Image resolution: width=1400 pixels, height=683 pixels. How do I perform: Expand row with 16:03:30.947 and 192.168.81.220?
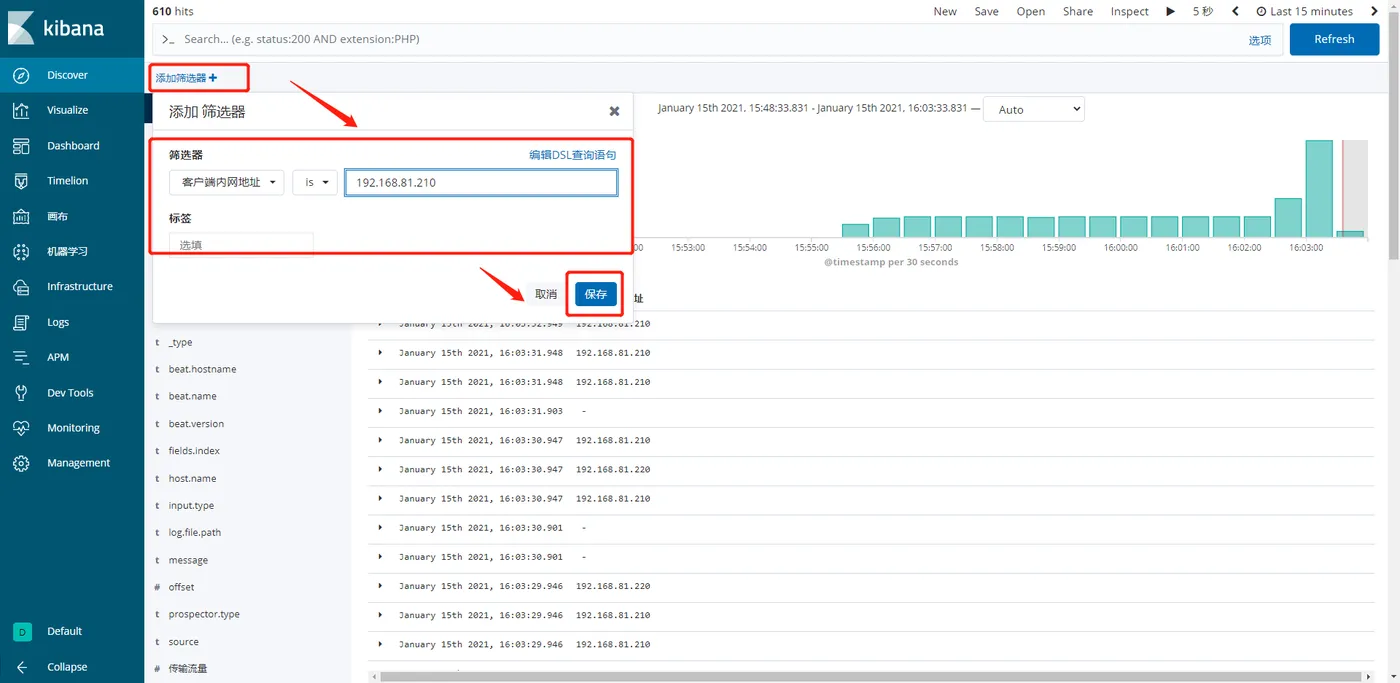(380, 469)
